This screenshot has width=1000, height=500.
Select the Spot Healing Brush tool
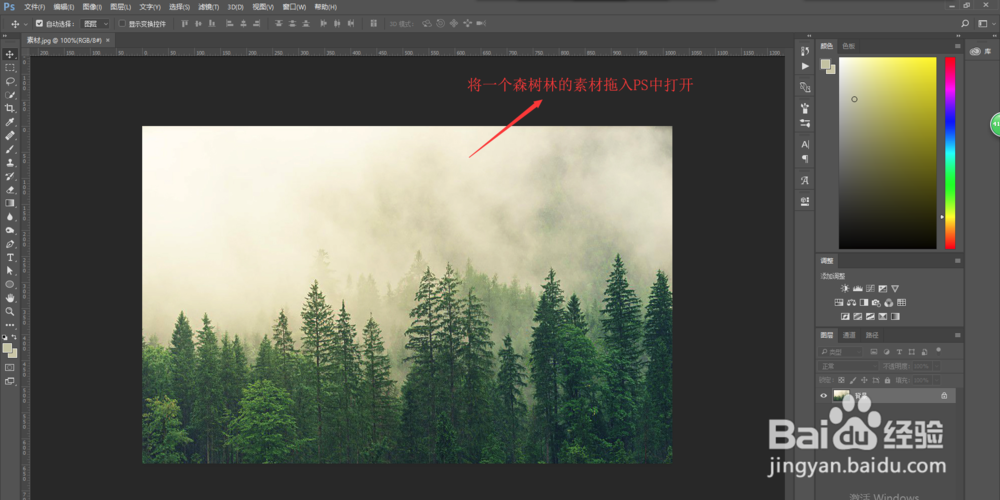pos(10,136)
